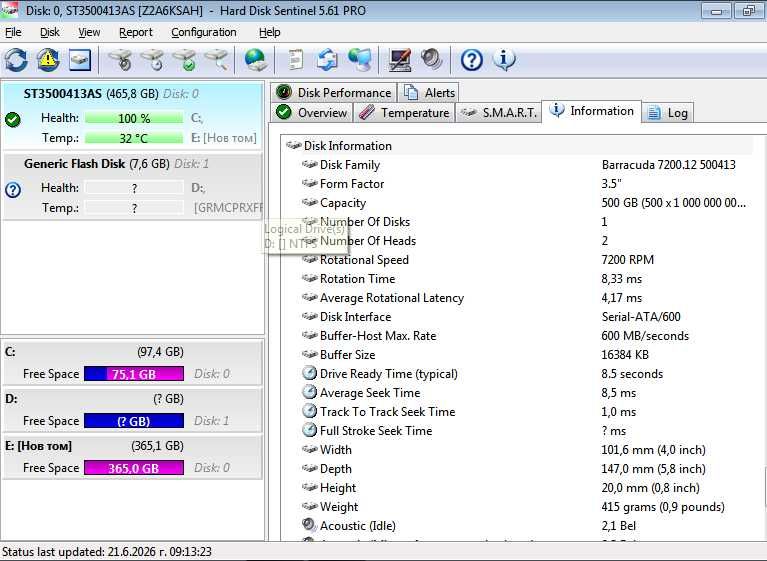767x561 pixels.
Task: Click the clock icon beside Drive Ready Time
Action: point(309,373)
